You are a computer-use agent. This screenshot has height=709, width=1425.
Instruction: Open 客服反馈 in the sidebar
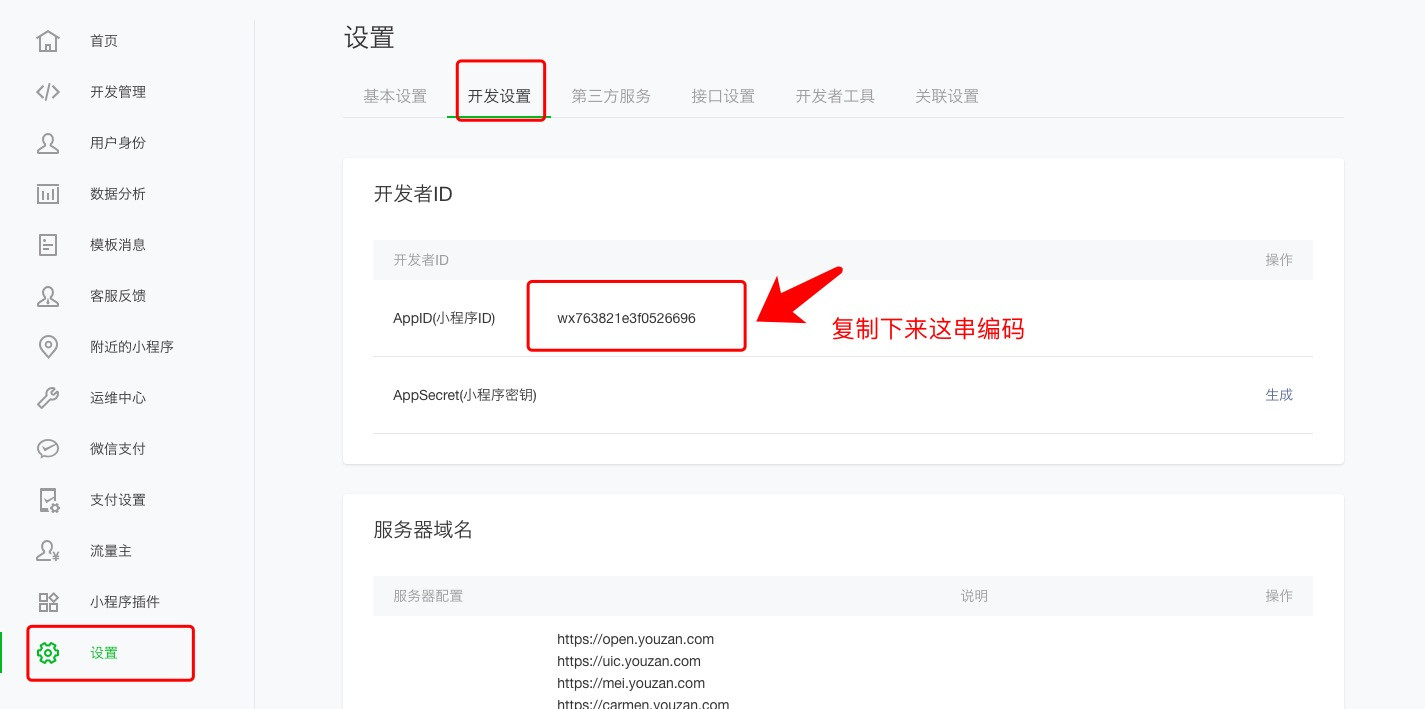click(118, 296)
